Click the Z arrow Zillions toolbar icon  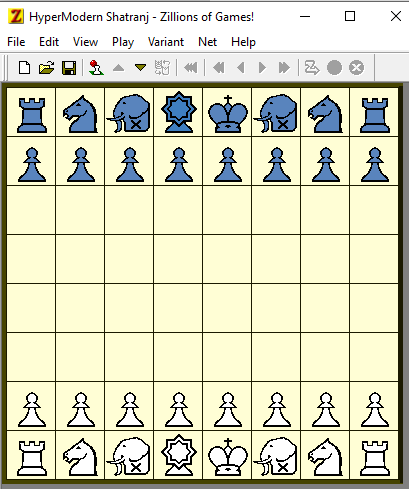pyautogui.click(x=312, y=68)
